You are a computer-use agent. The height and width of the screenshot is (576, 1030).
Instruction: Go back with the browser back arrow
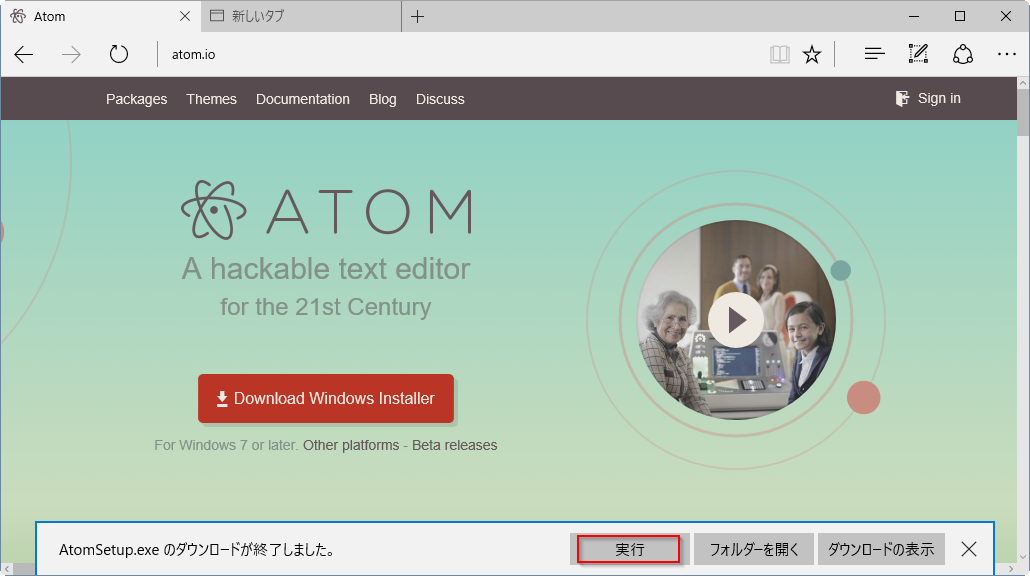(x=24, y=55)
